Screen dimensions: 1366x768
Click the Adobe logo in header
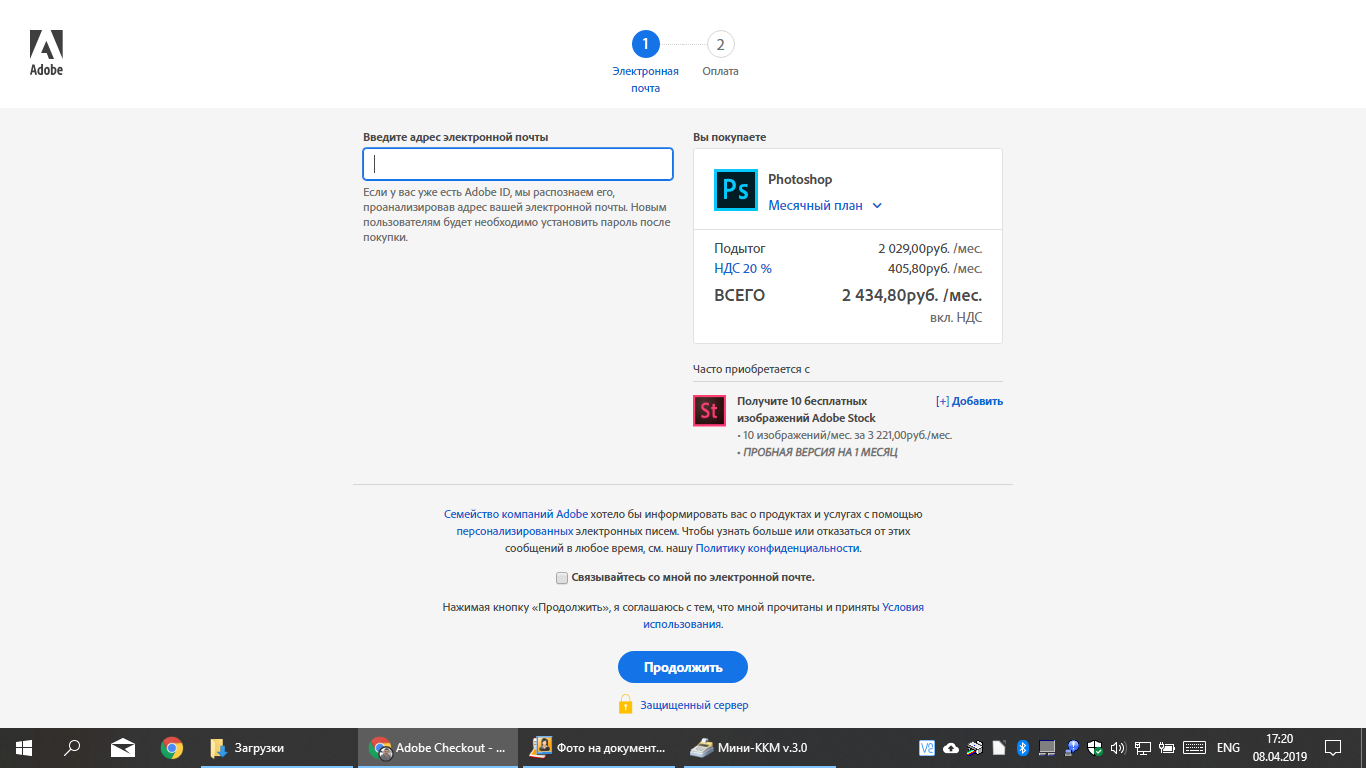(46, 53)
